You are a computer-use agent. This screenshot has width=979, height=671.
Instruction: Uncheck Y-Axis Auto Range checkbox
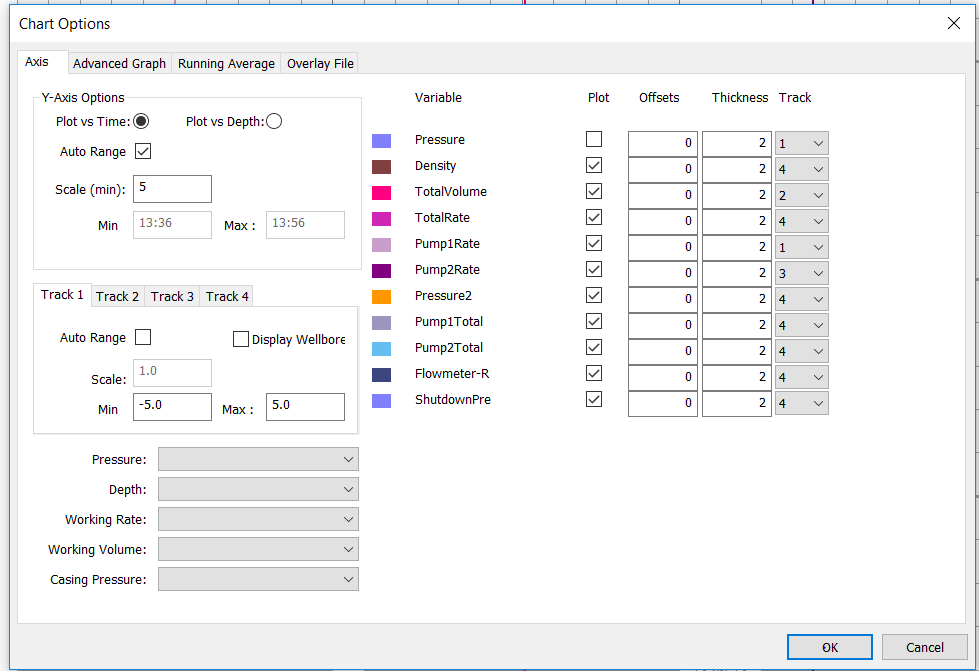[x=142, y=152]
